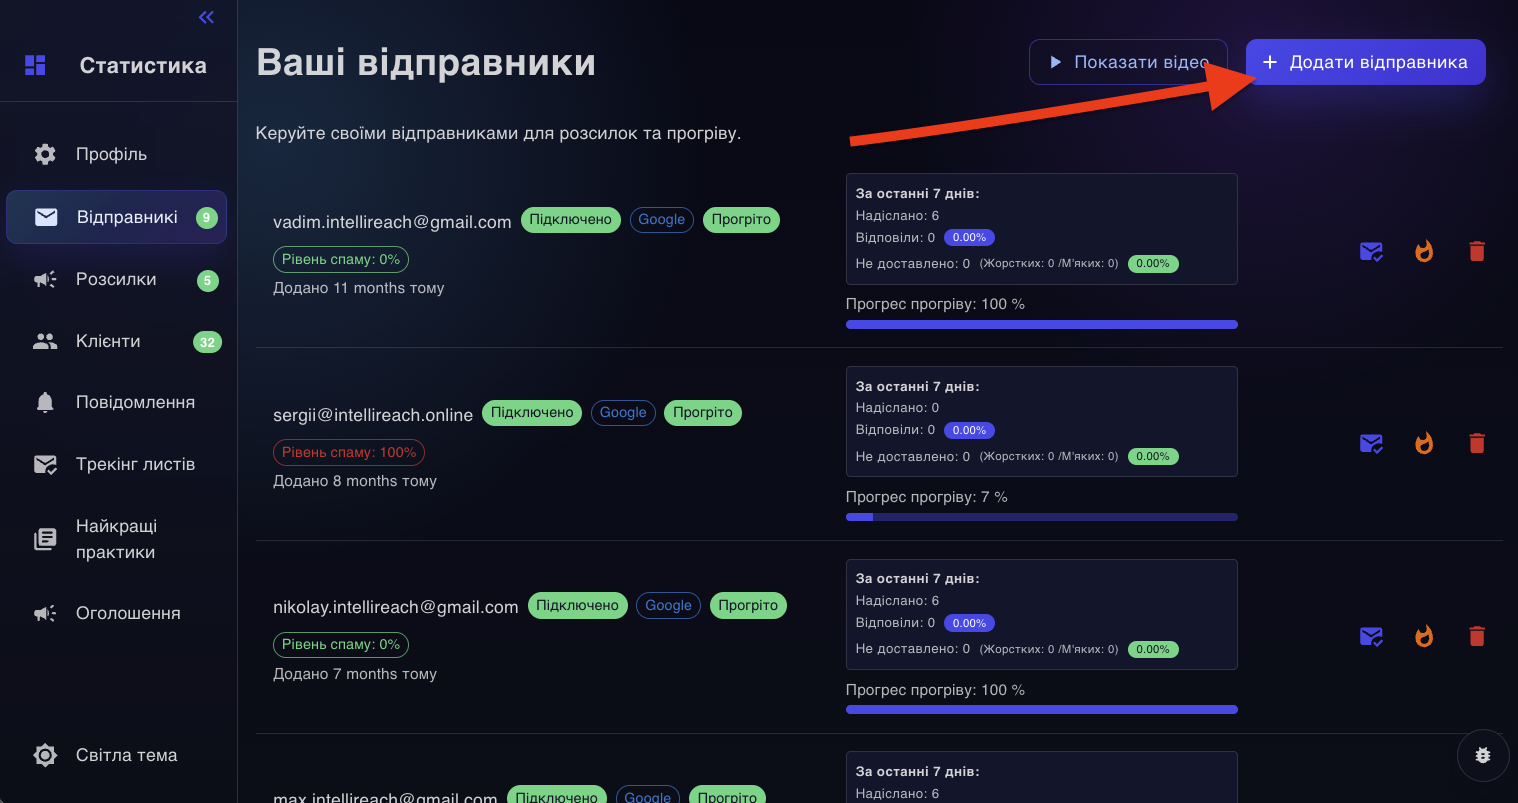This screenshot has height=803, width=1518.
Task: Click trash icon for sergii@intellireach.online
Action: coord(1477,443)
